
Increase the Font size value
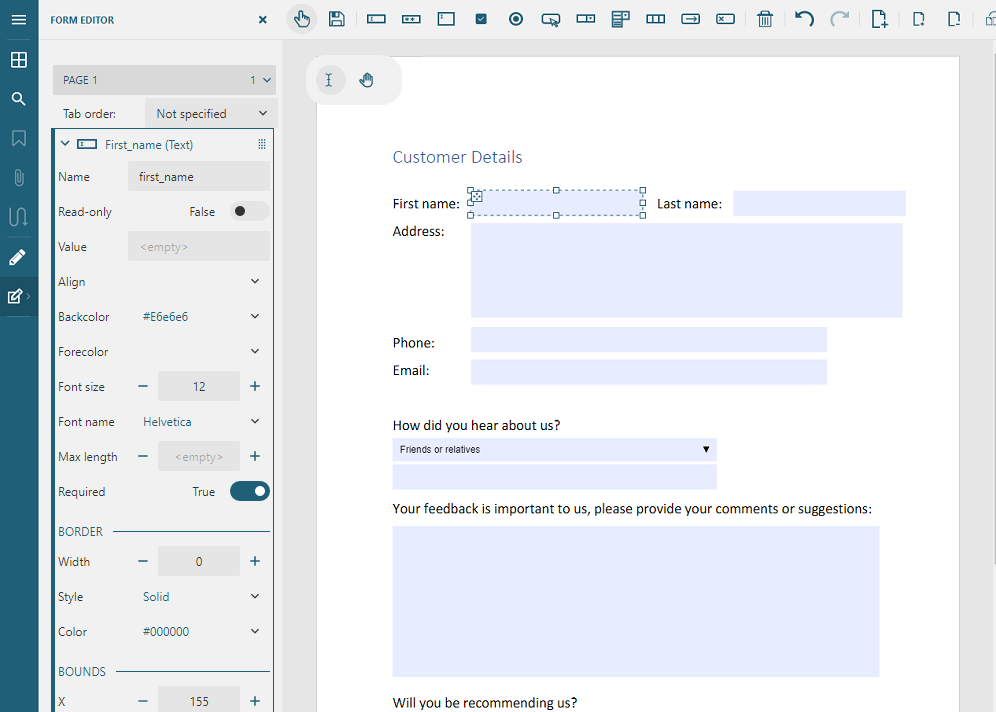pos(255,386)
